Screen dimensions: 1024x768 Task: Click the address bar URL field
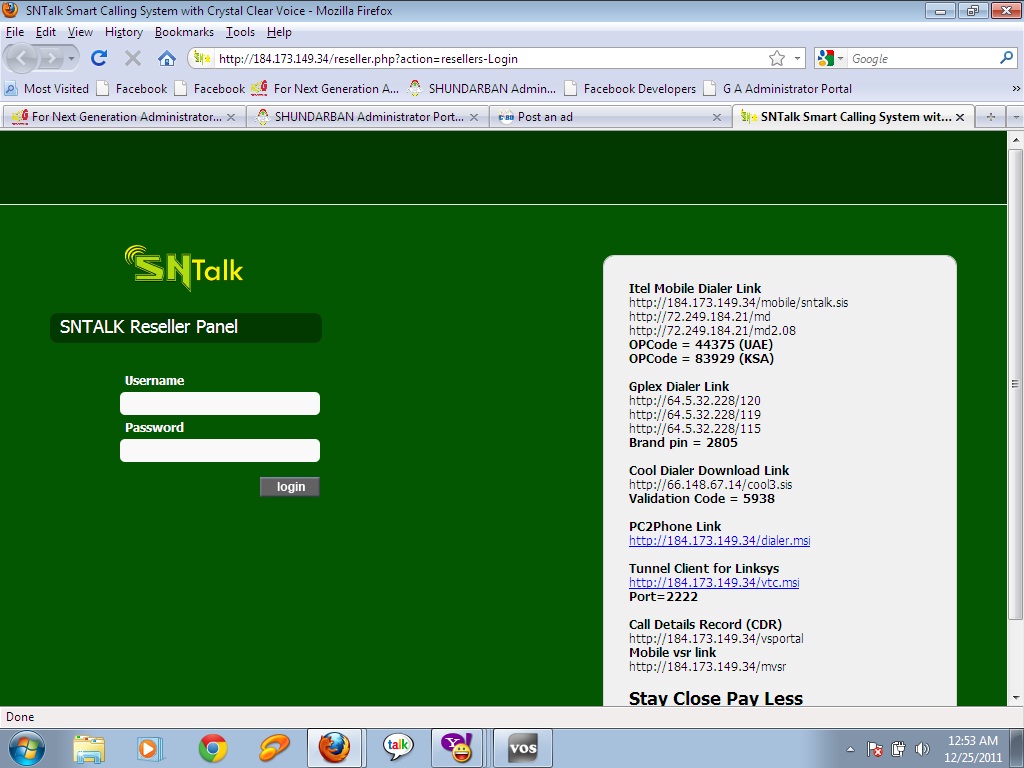click(490, 59)
